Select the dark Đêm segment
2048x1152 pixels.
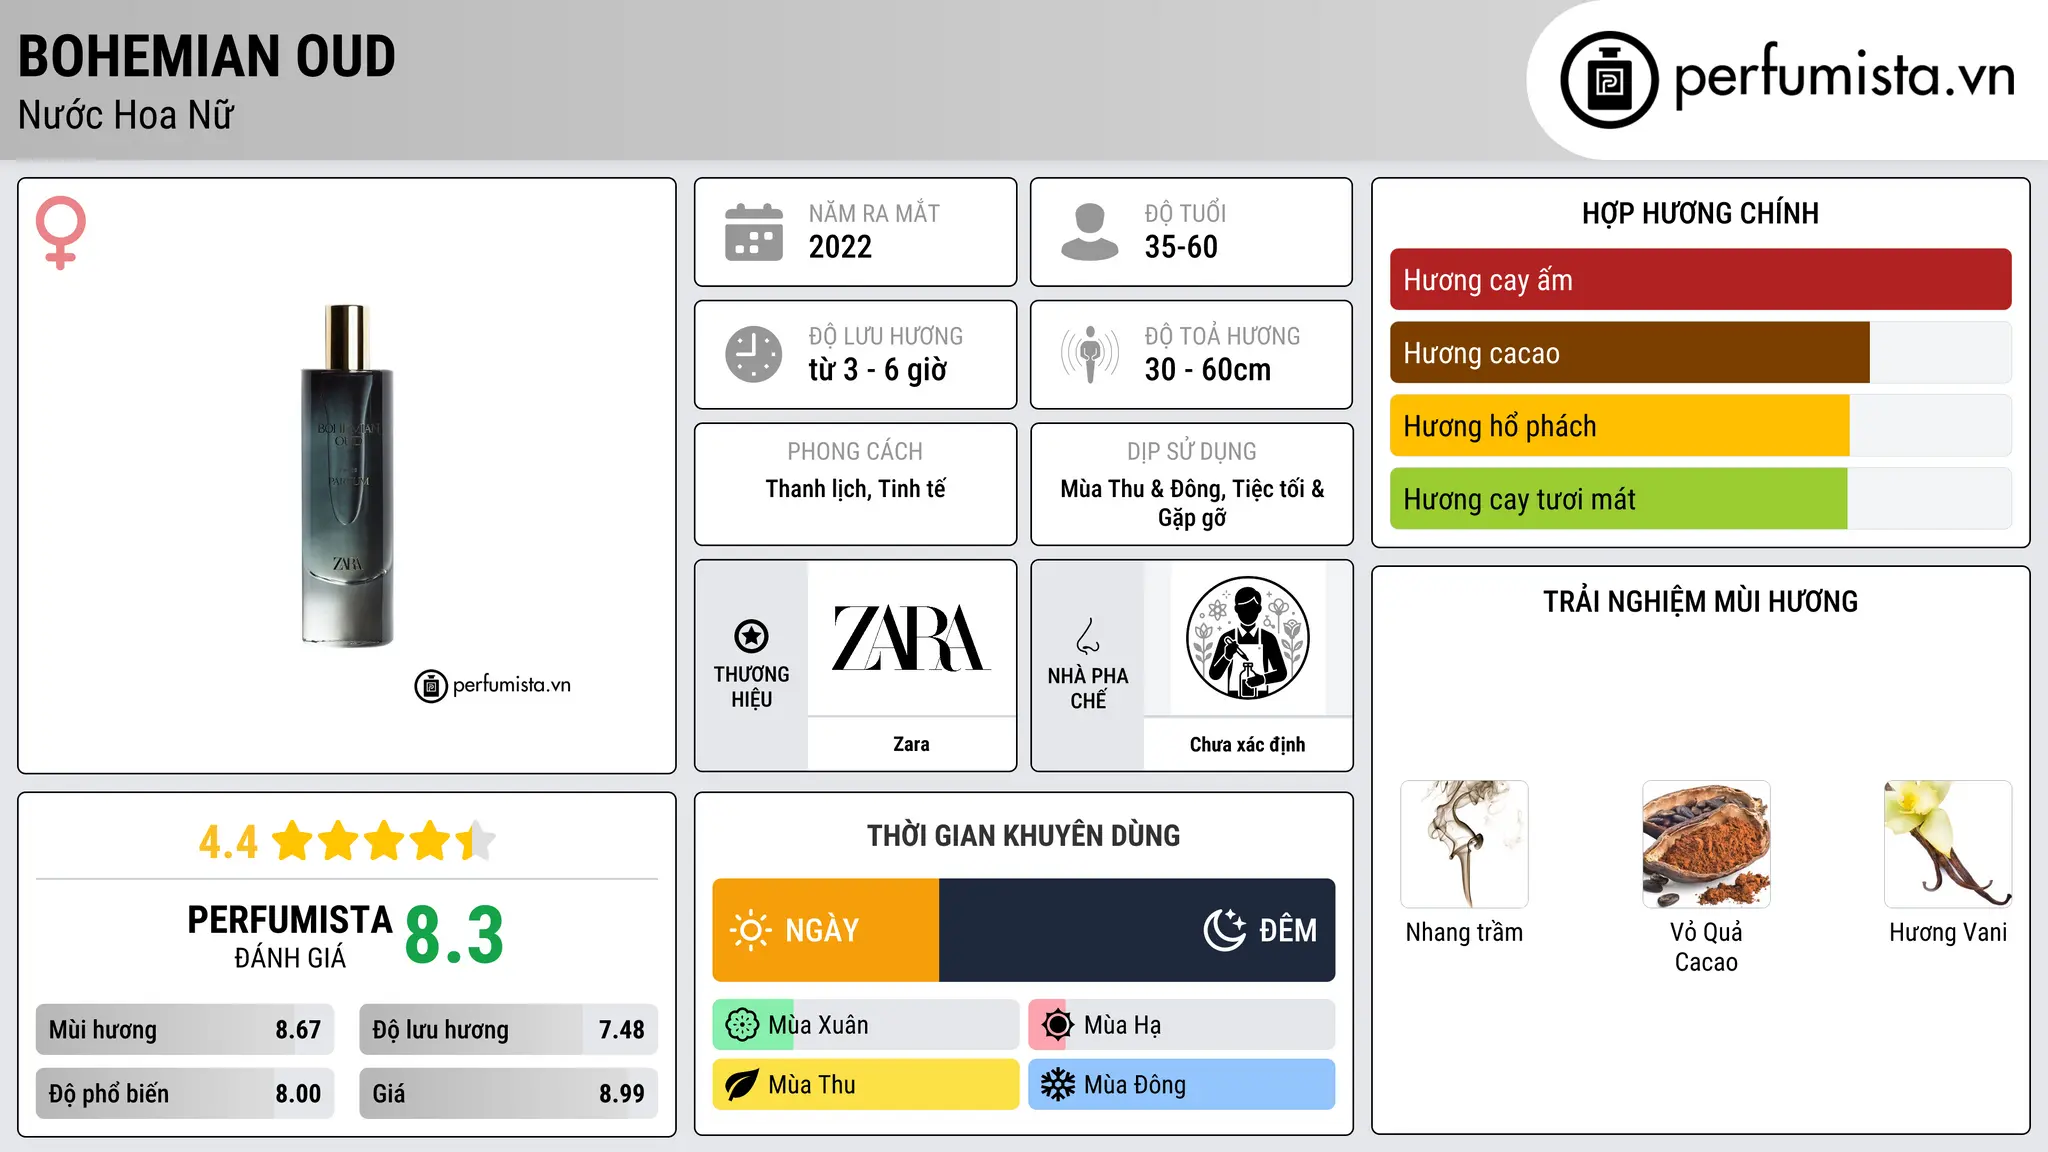[1137, 930]
